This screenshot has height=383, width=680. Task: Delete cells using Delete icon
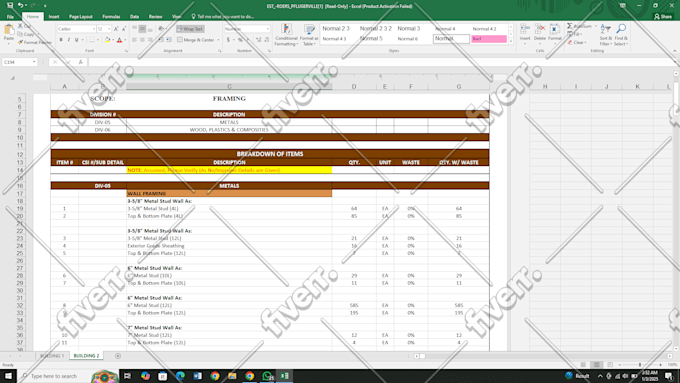(539, 35)
